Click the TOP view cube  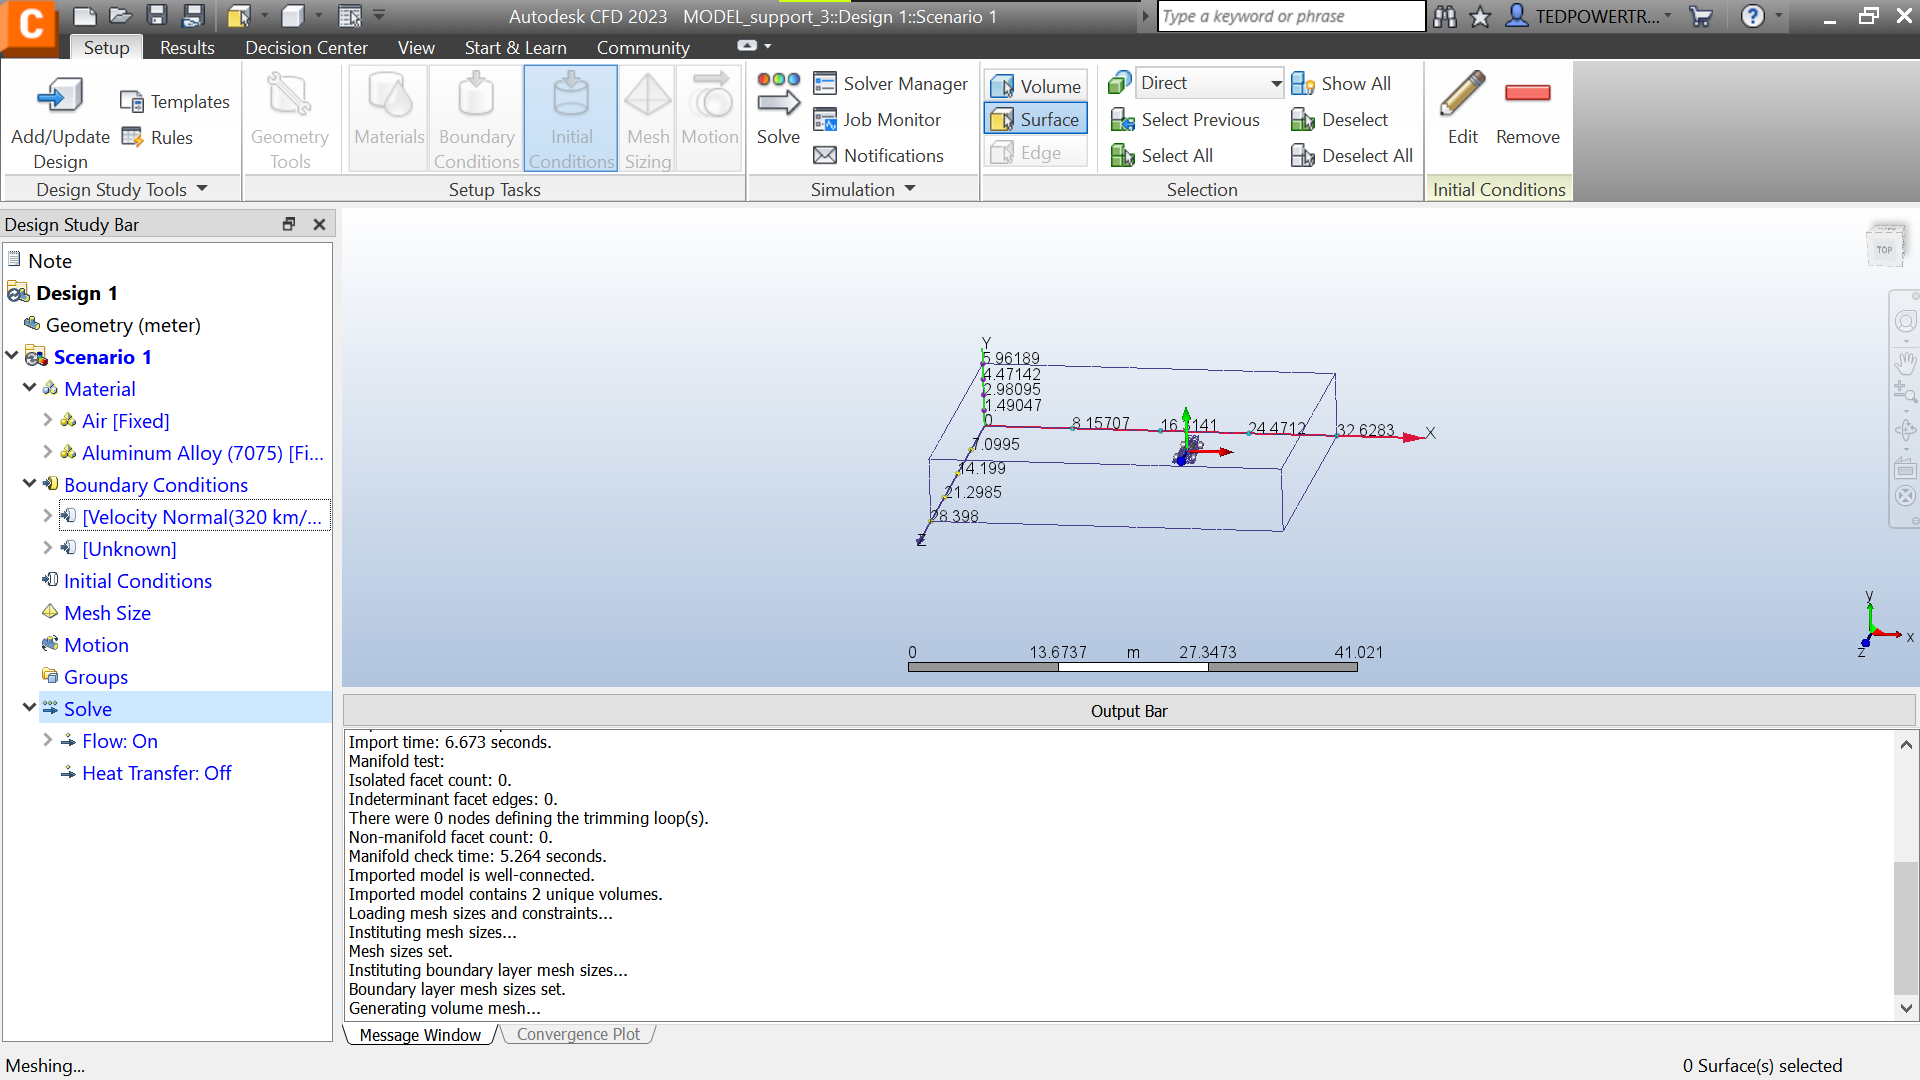pyautogui.click(x=1884, y=249)
